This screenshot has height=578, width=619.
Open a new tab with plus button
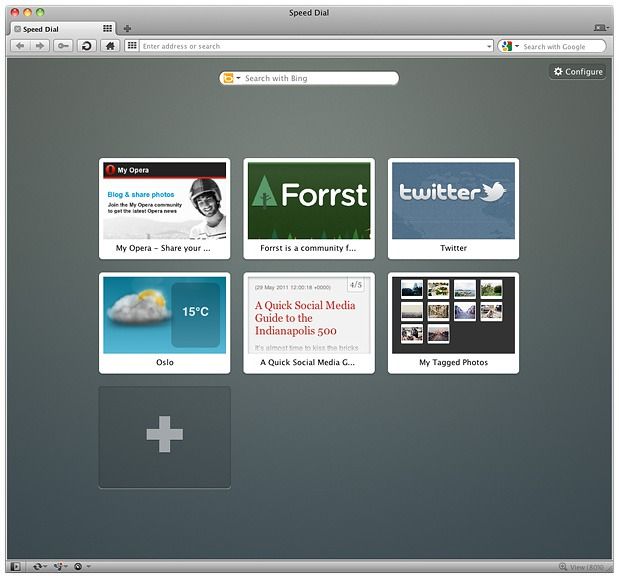(x=127, y=29)
